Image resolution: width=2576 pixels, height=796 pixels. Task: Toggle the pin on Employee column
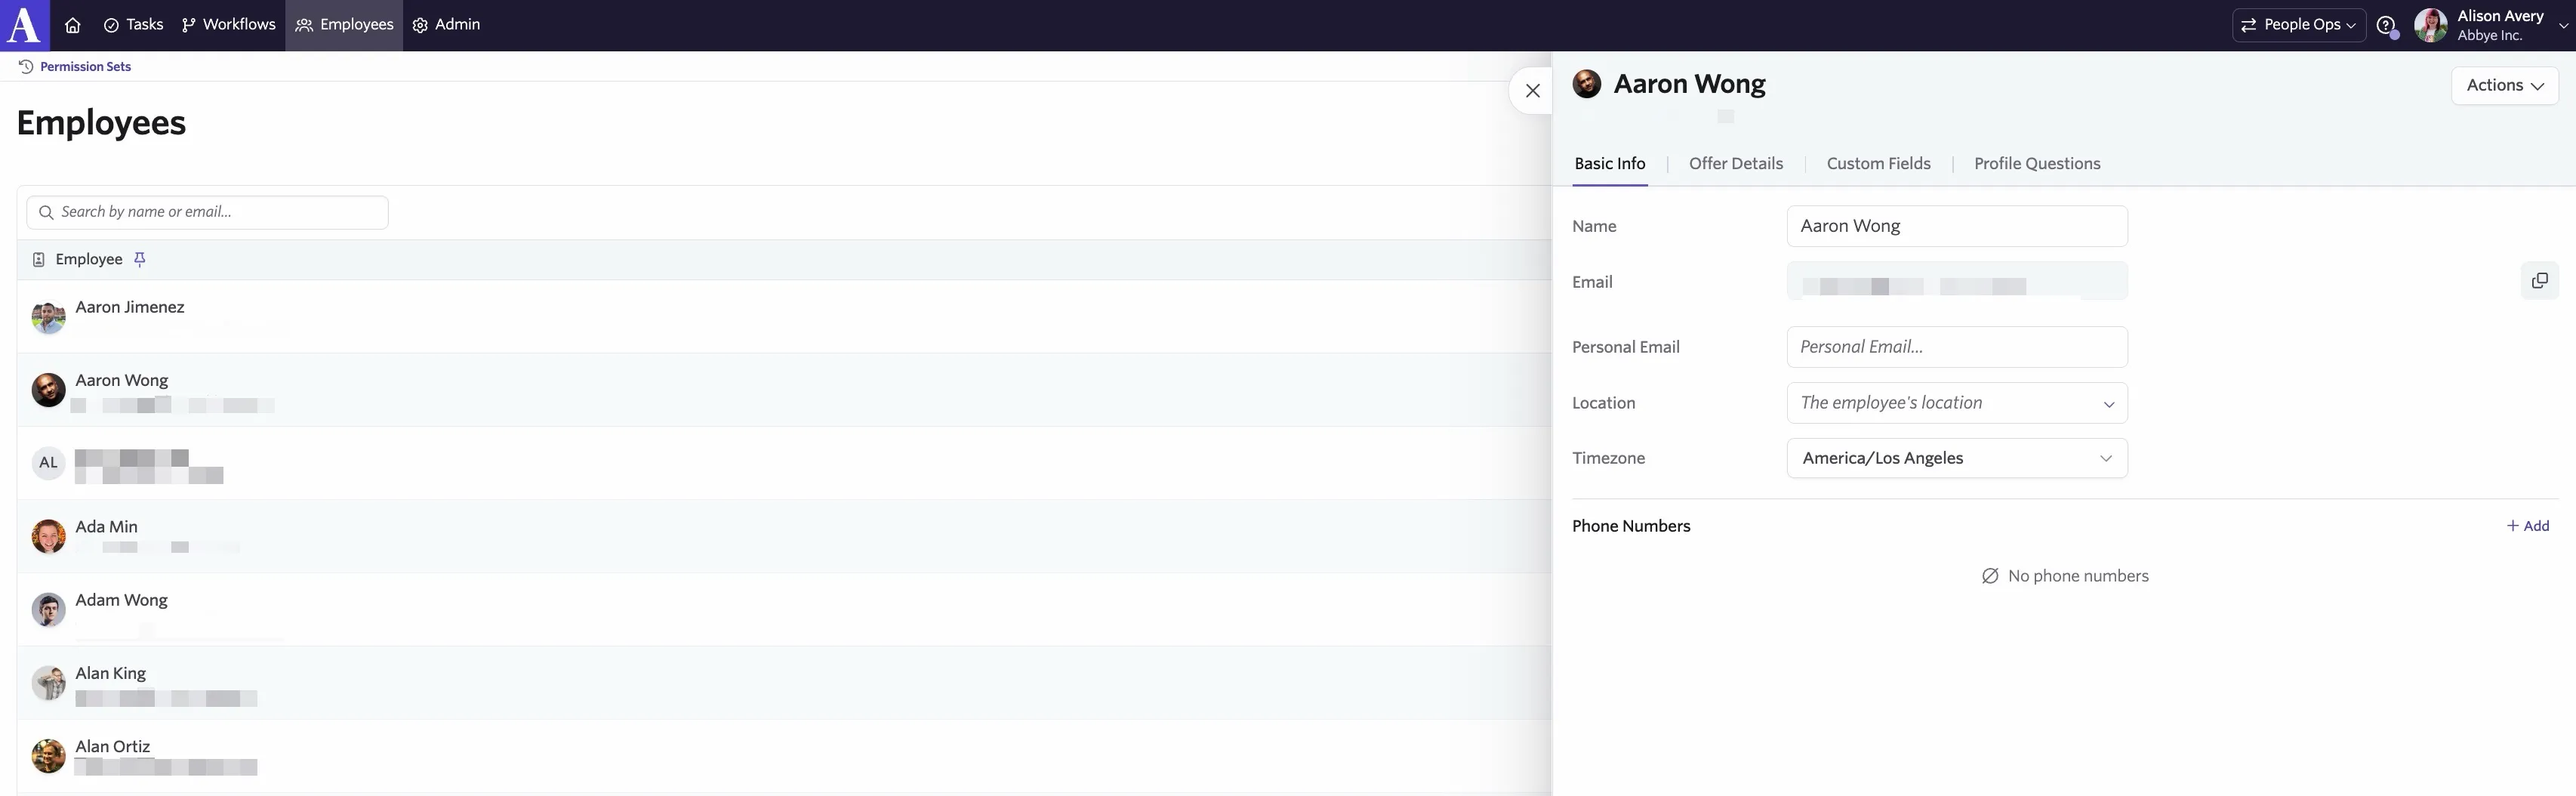[x=140, y=260]
